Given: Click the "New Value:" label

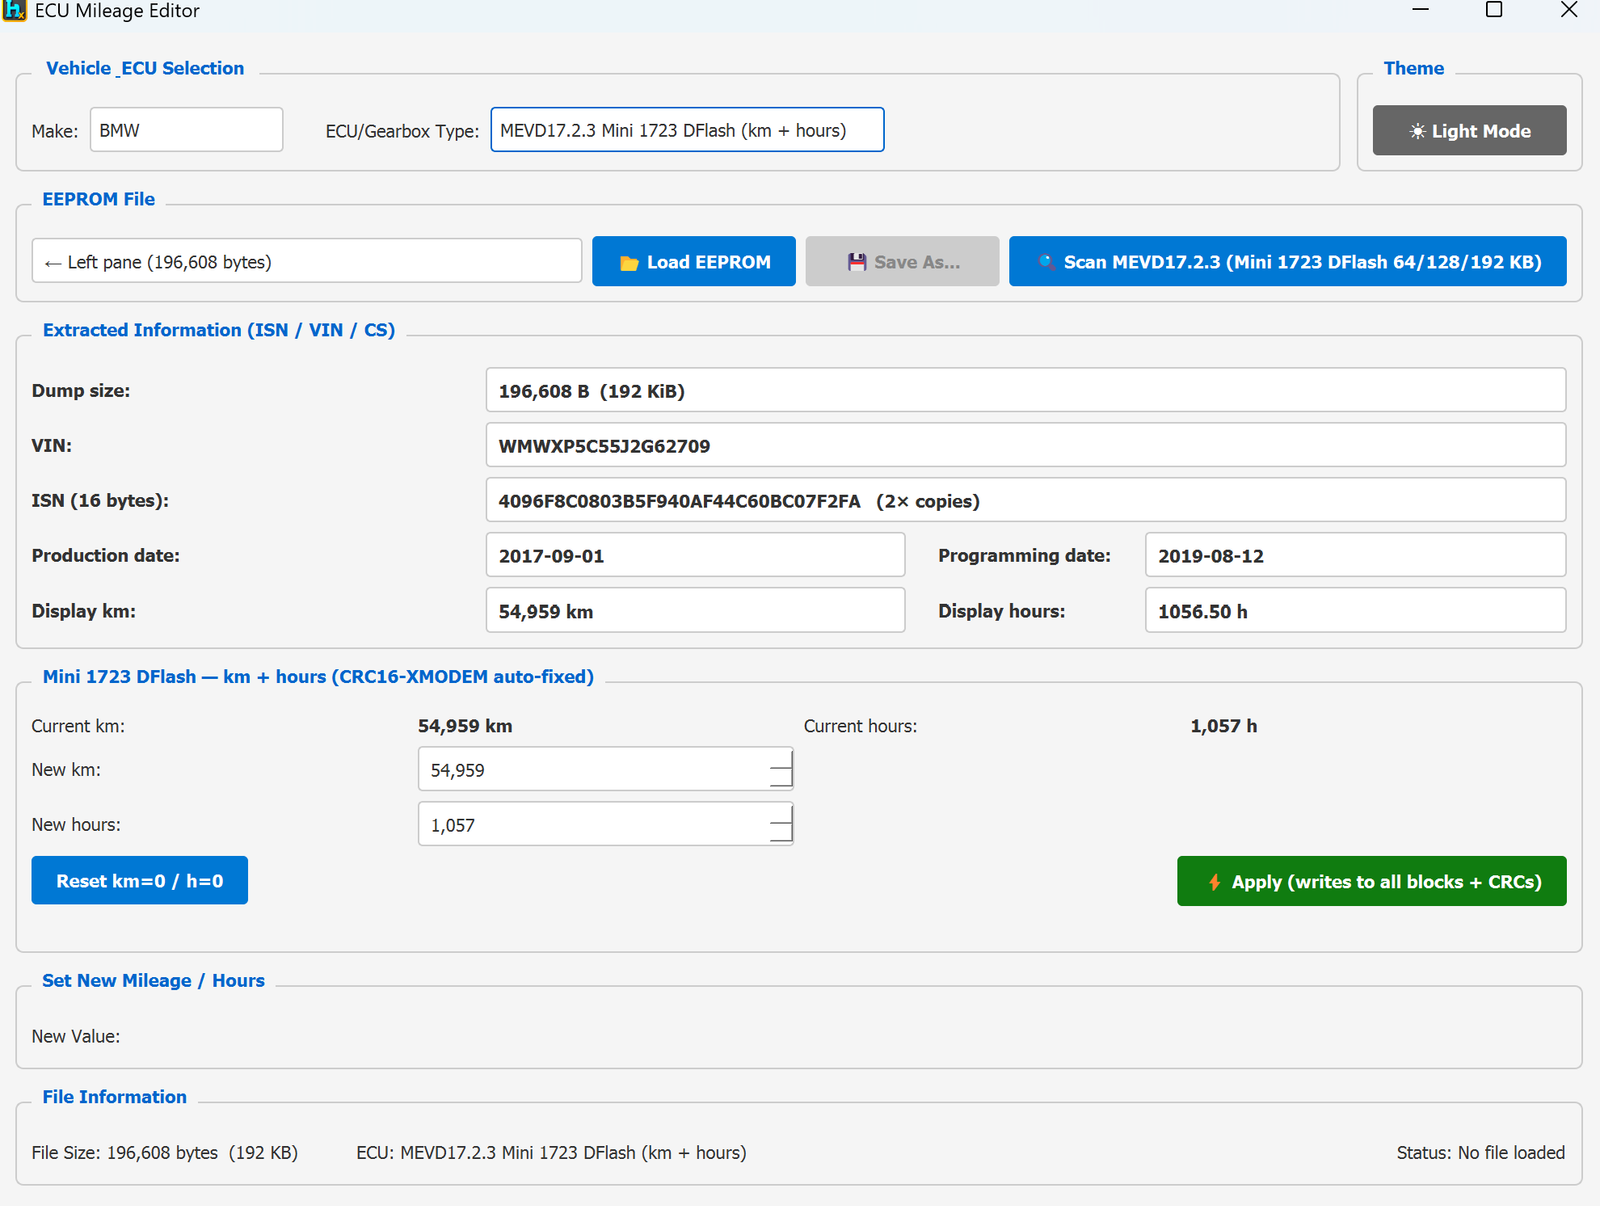Looking at the screenshot, I should tap(76, 1037).
